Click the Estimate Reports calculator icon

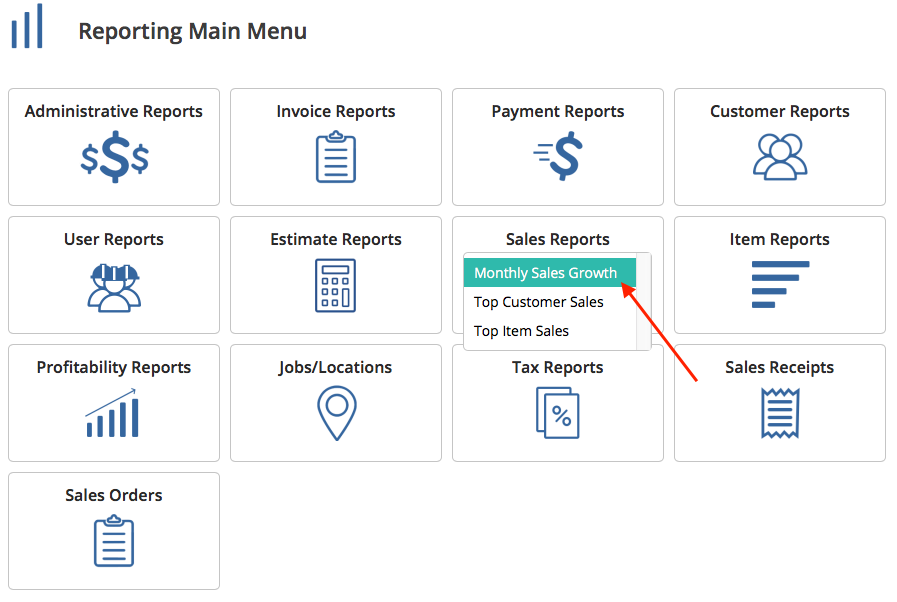coord(336,286)
